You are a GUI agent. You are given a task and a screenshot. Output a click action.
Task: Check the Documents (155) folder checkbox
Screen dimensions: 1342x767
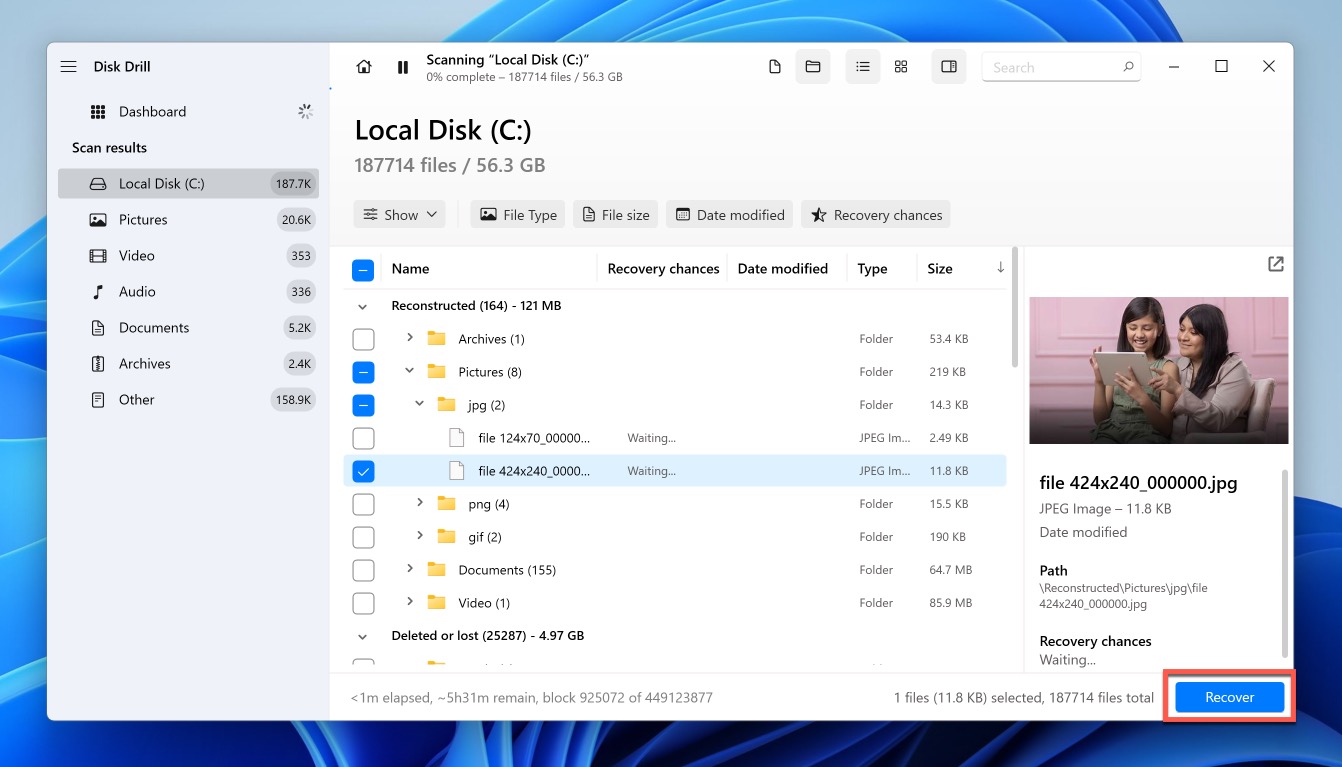coord(363,570)
